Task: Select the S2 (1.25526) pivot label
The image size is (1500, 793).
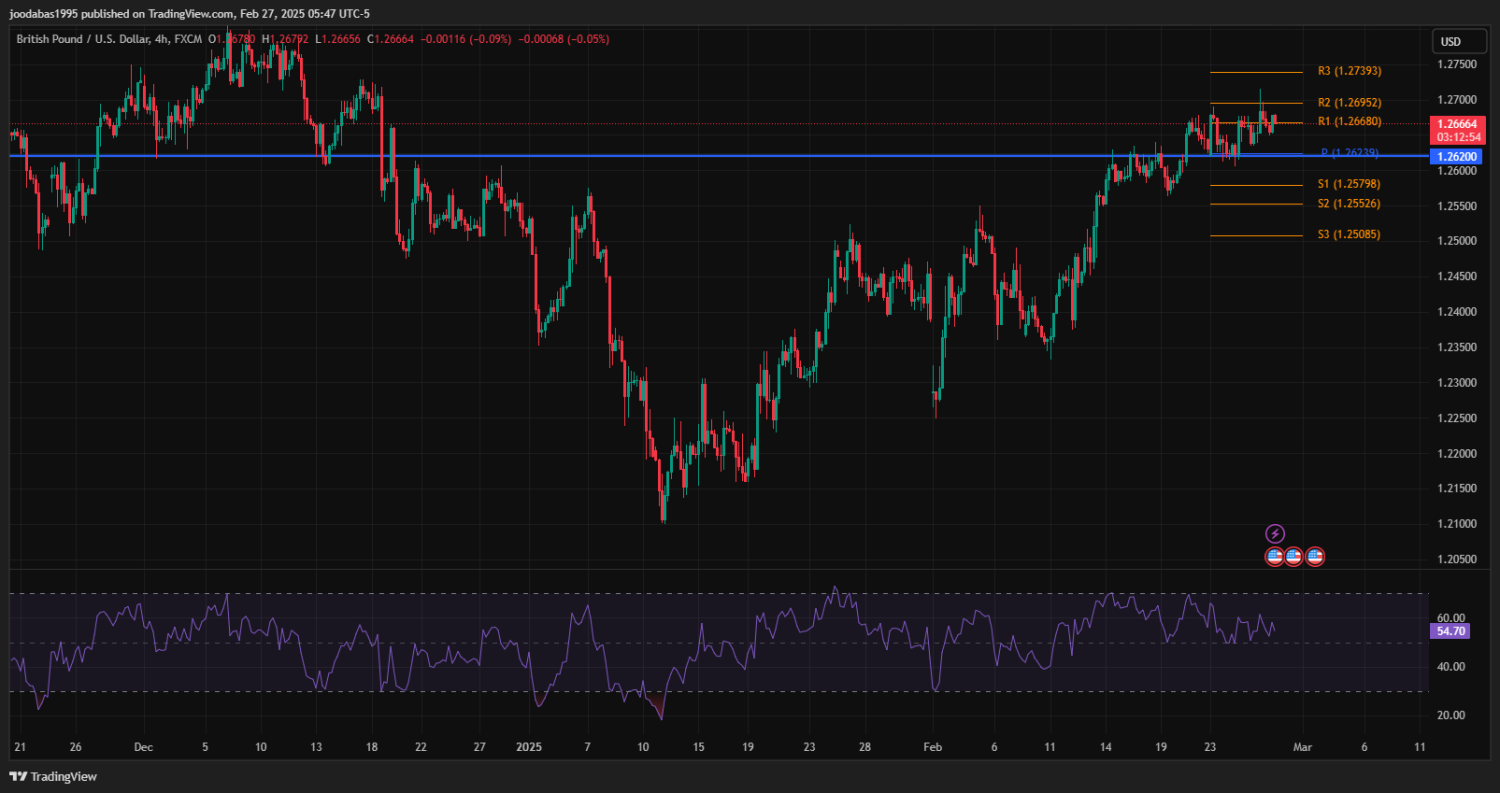Action: pyautogui.click(x=1349, y=204)
